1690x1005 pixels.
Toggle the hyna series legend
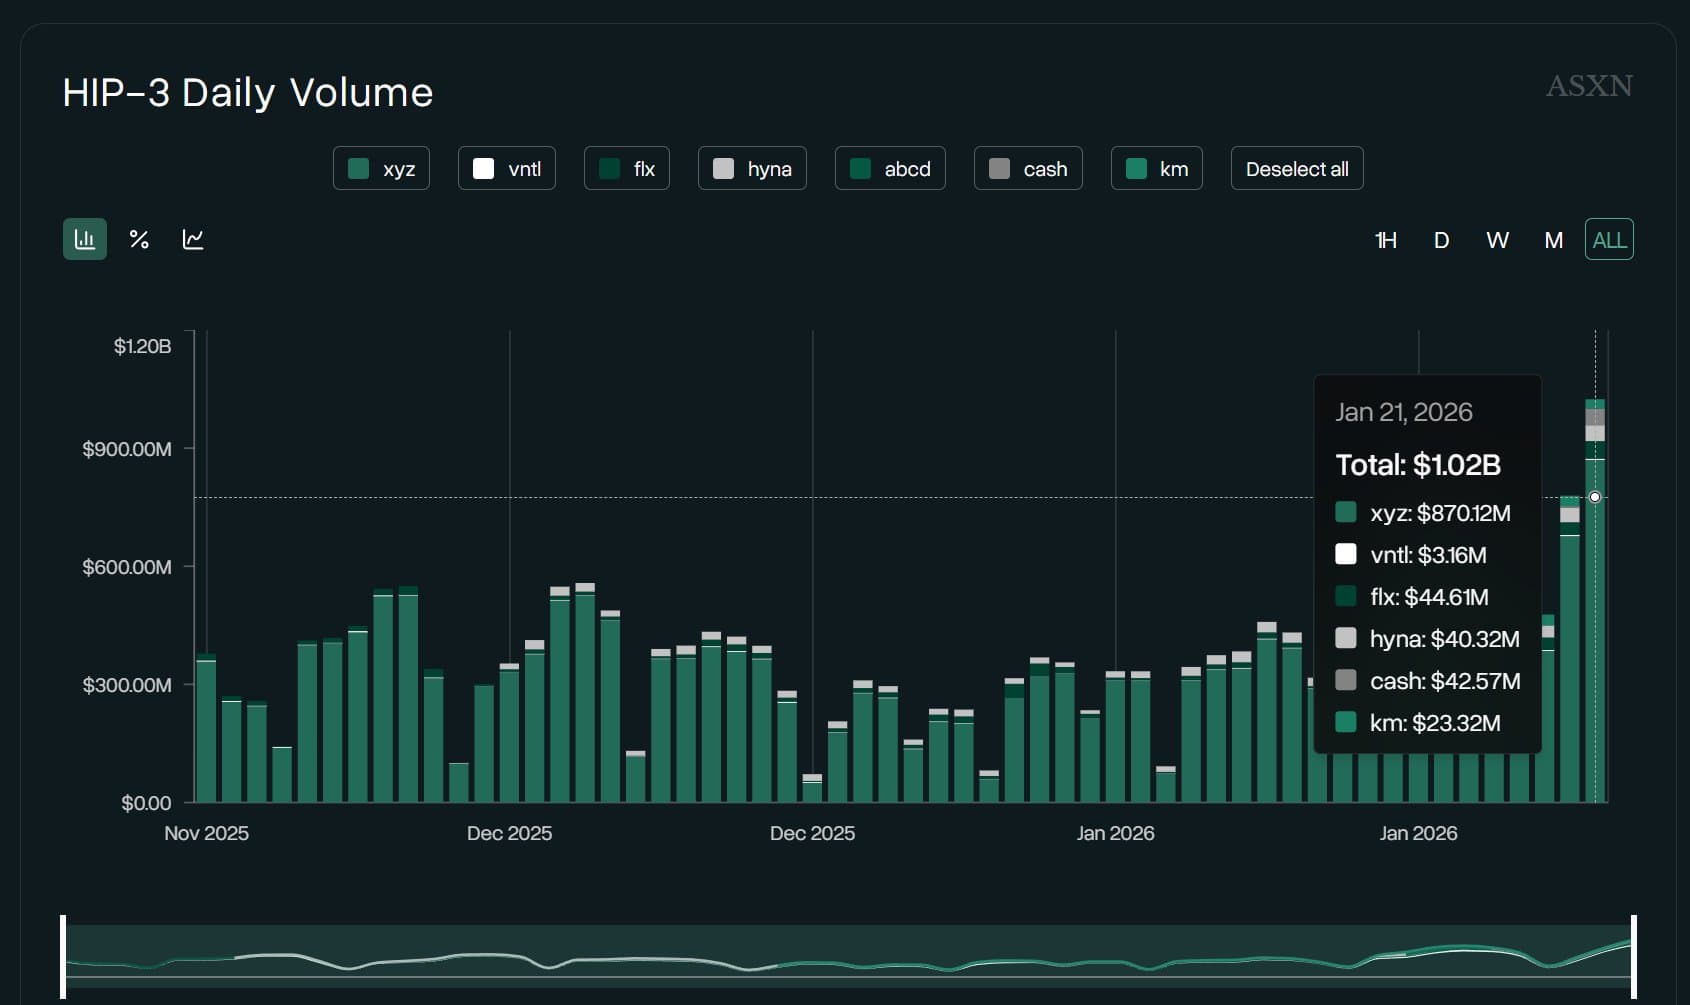752,169
